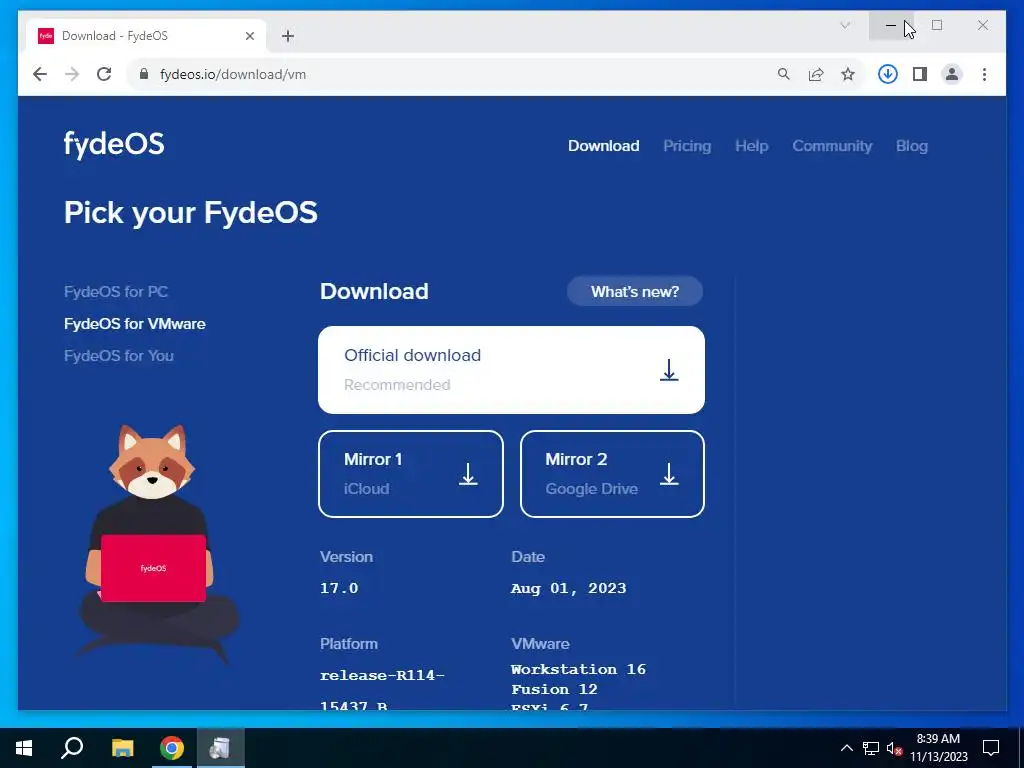1024x768 pixels.
Task: Open the Community nav item
Action: 832,146
